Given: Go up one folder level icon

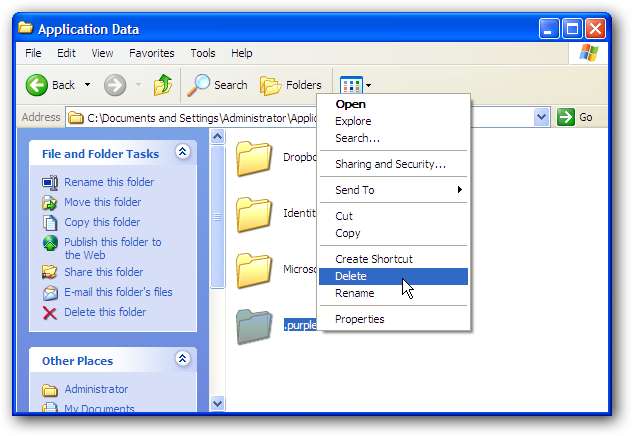Looking at the screenshot, I should click(163, 85).
